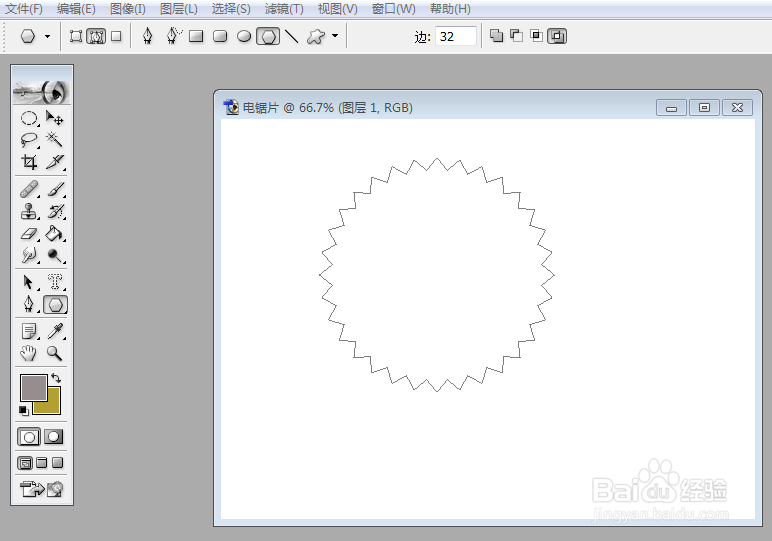
Task: Switch to Standard Screen mode
Action: click(x=25, y=463)
